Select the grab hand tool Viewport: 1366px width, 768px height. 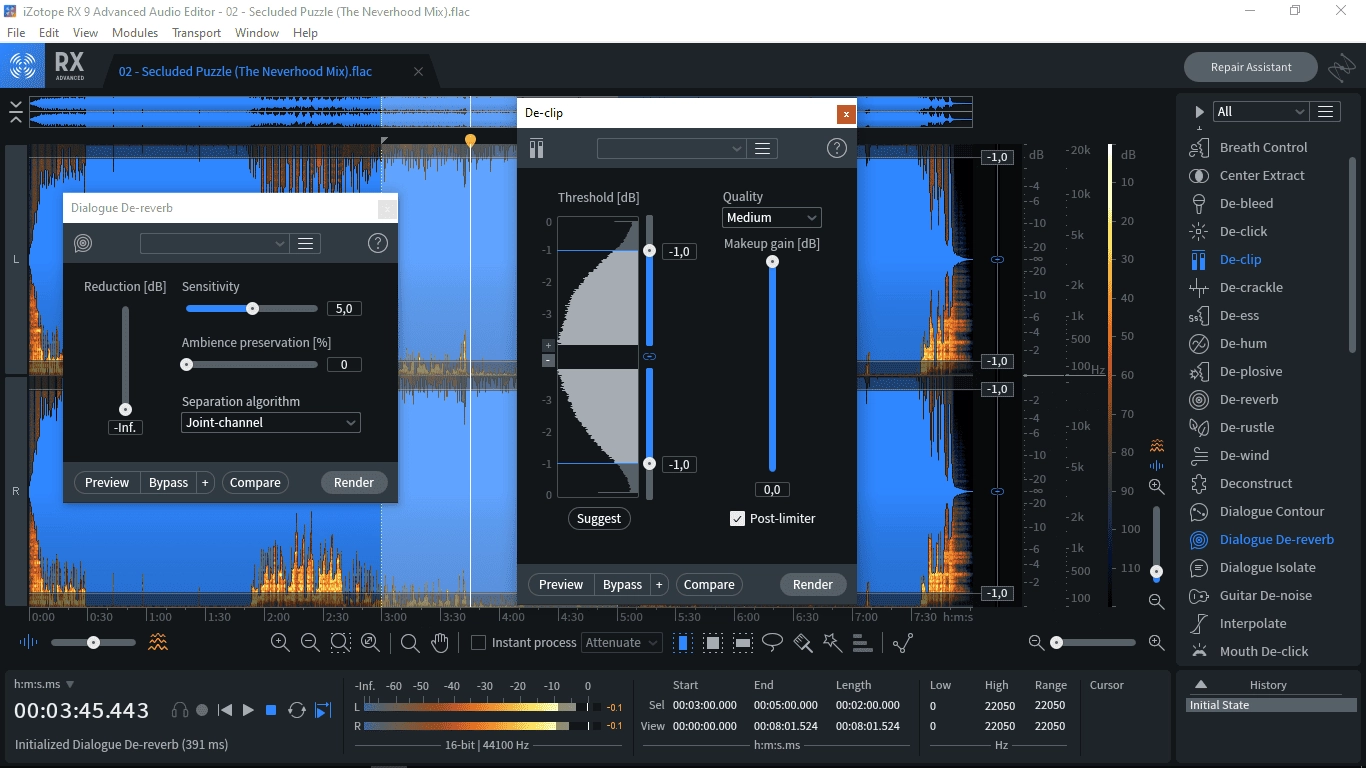click(x=440, y=642)
